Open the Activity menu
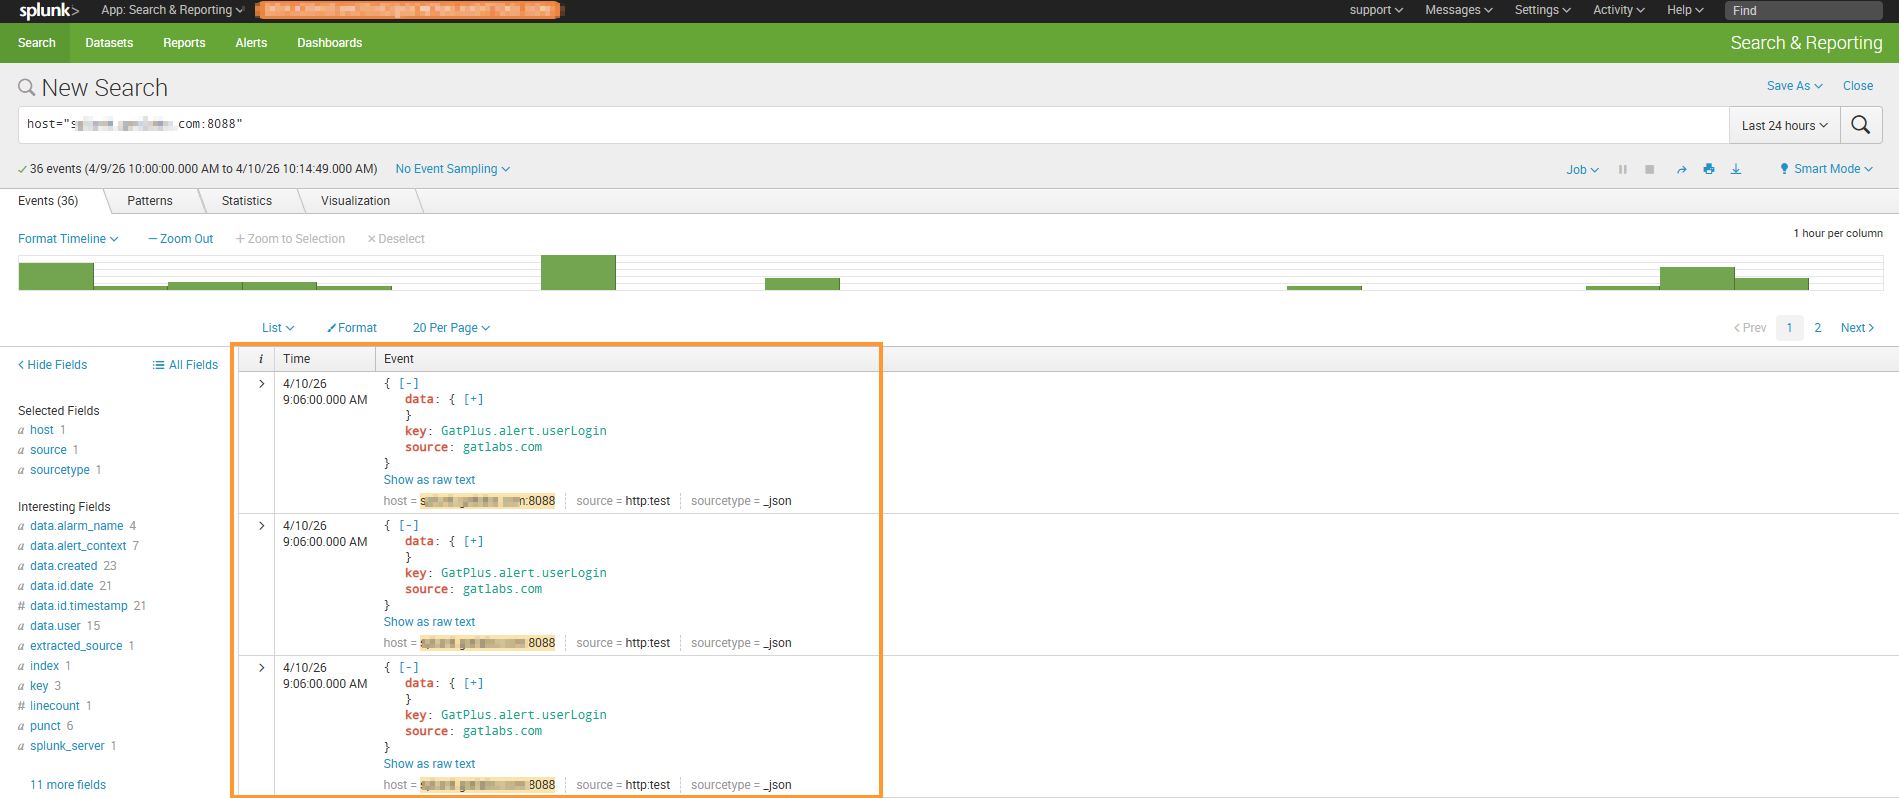 point(1619,10)
